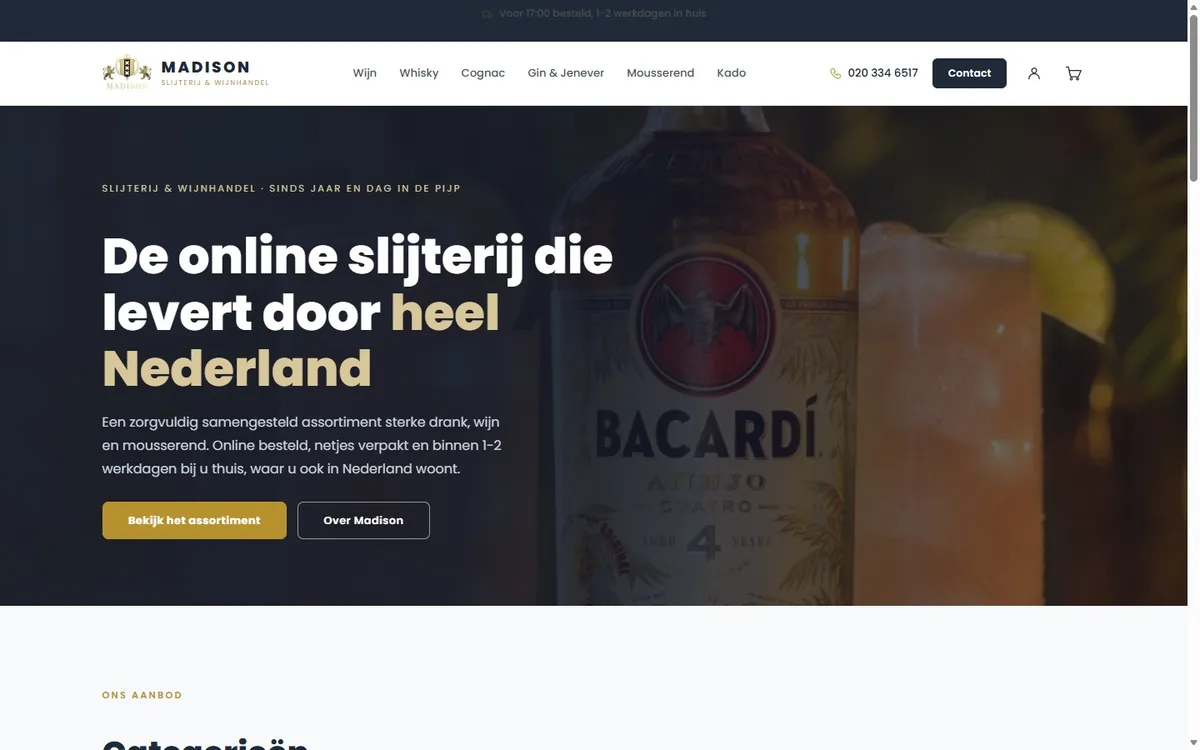
Task: Click the phone handset icon
Action: (835, 73)
